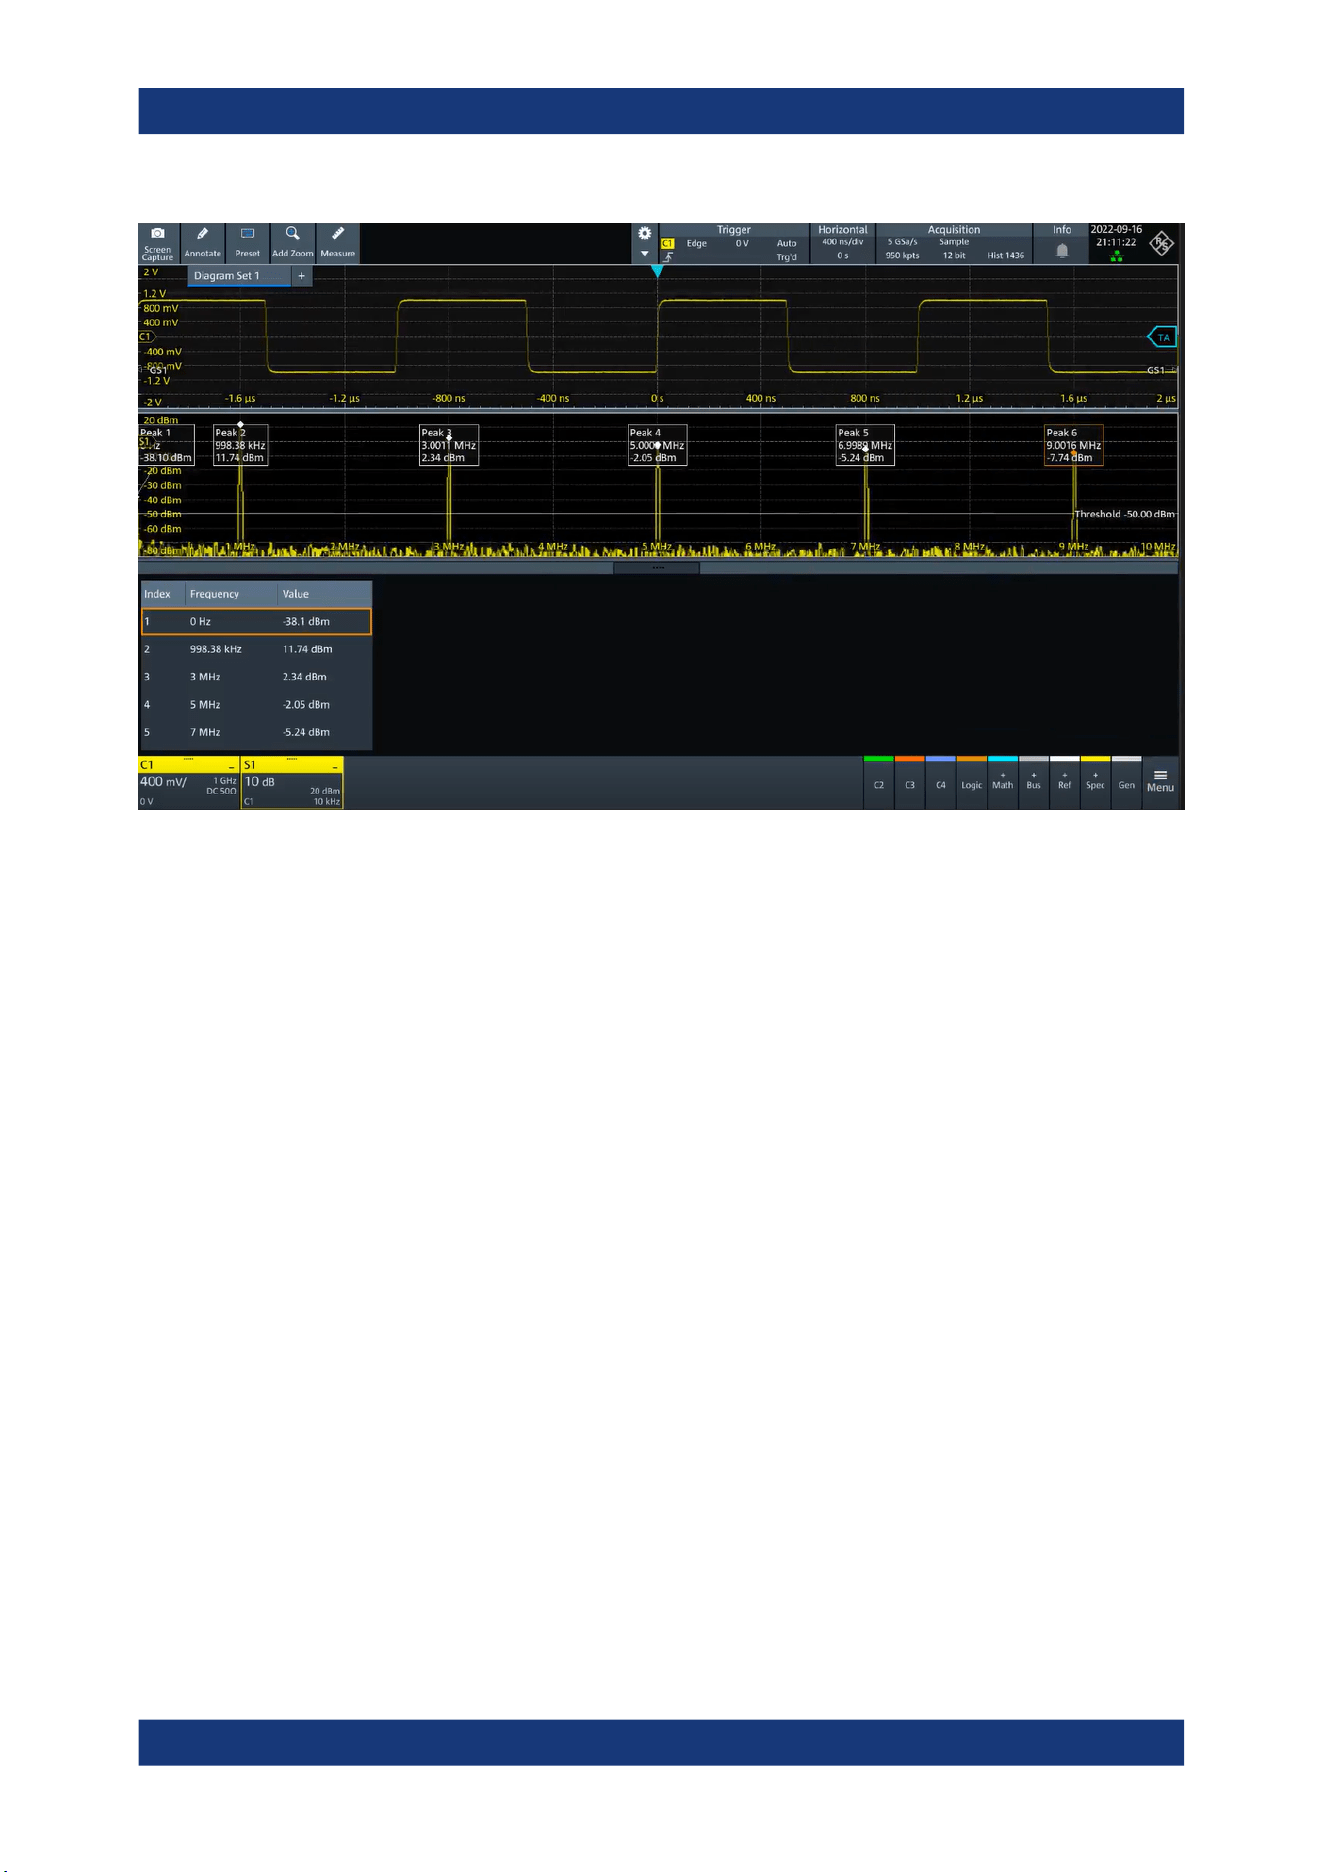Click the Peak 5 label -5.24 dBm
Screen dimensions: 1324x1872
pyautogui.click(x=865, y=445)
